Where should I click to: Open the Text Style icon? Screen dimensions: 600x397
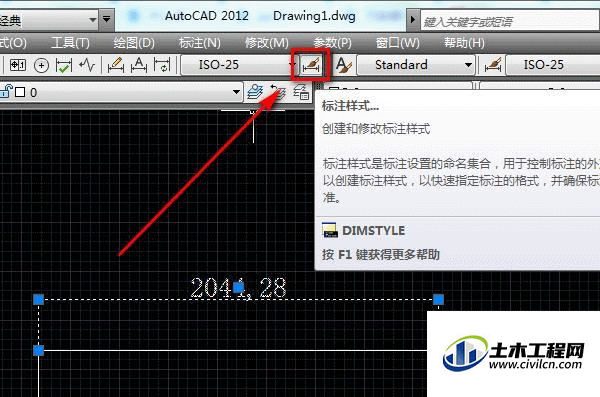click(344, 65)
